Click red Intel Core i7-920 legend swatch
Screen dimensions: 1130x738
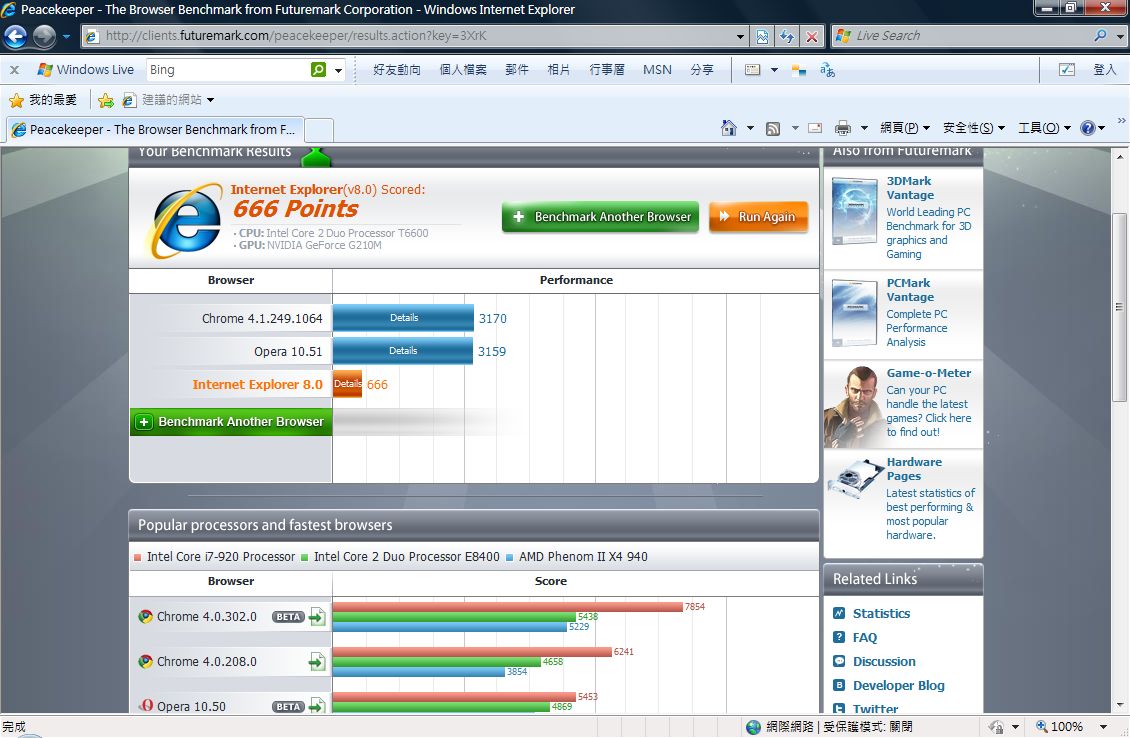click(137, 557)
